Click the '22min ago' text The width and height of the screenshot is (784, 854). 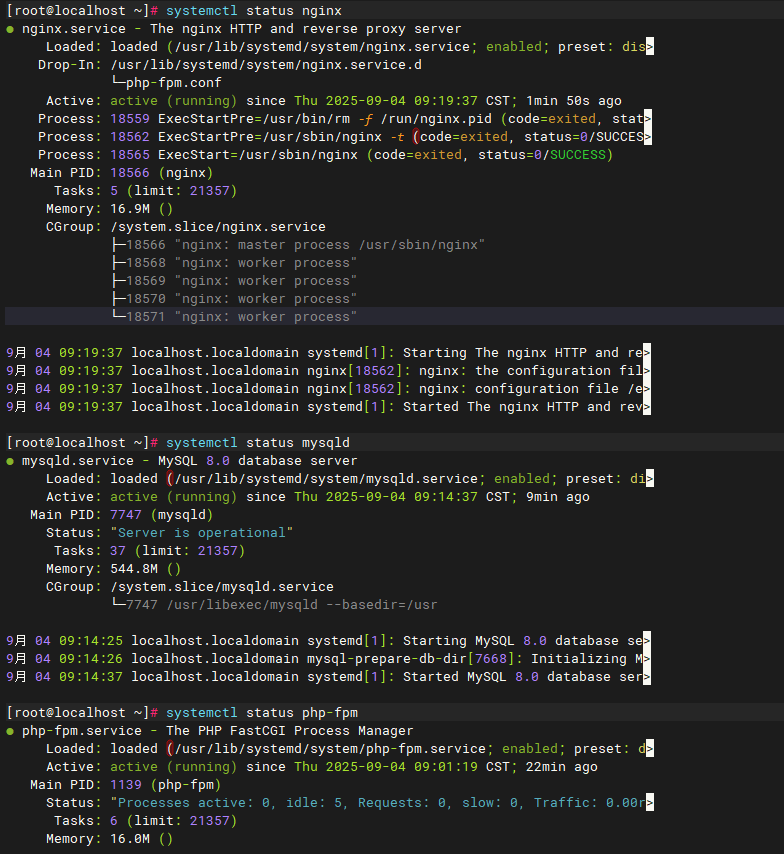point(562,767)
